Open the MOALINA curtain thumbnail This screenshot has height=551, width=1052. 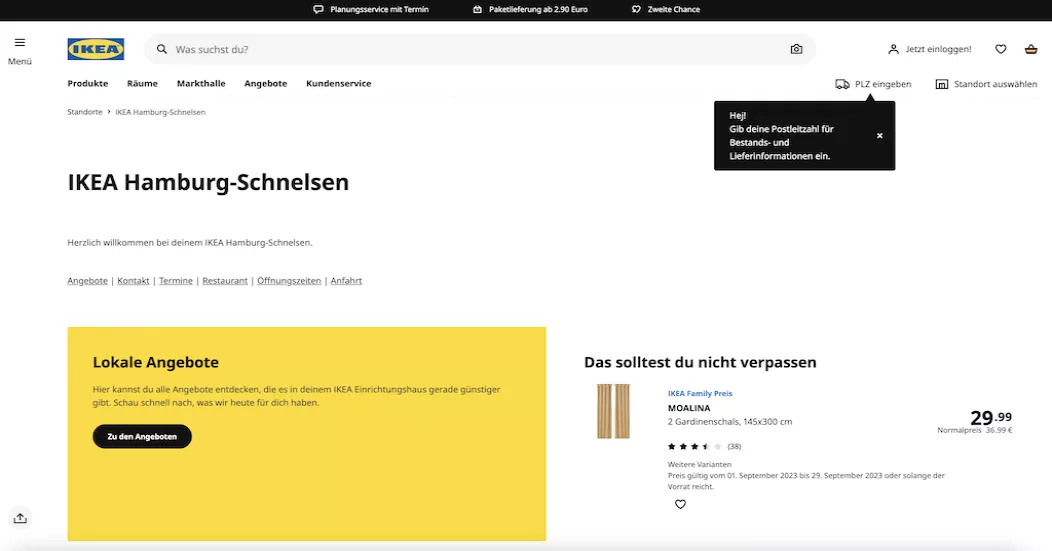point(613,411)
